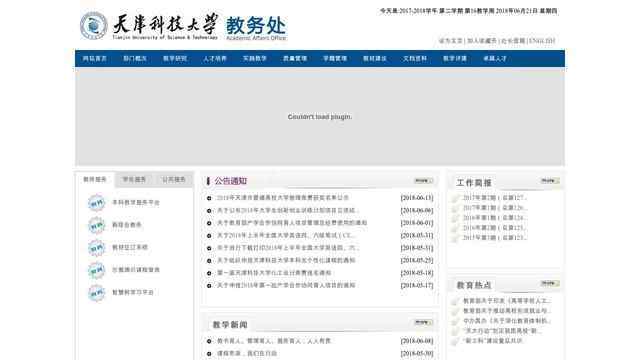The height and width of the screenshot is (360, 640).
Task: Open the announcement dated 2018-06-13
Action: coord(282,198)
